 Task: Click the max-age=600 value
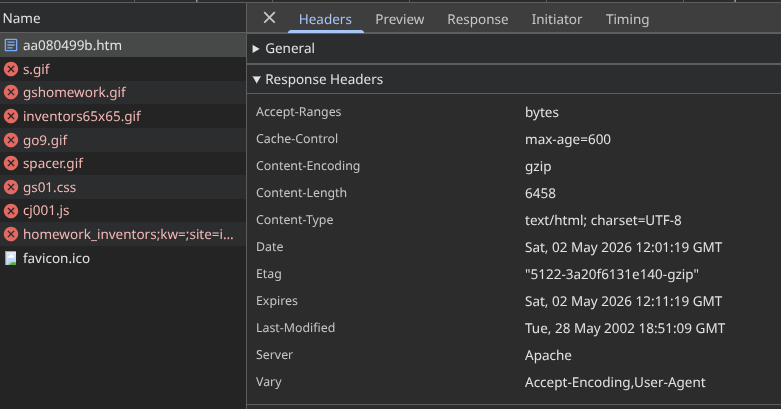click(567, 139)
